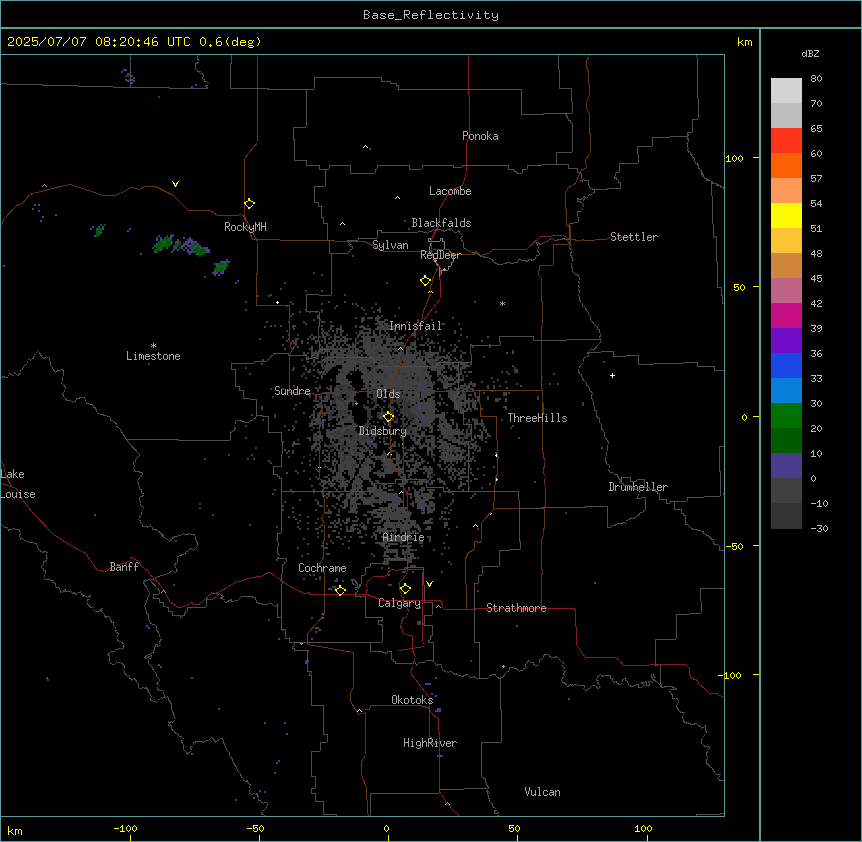Select the white plus marker west of Drumheller
The image size is (862, 842).
612,375
